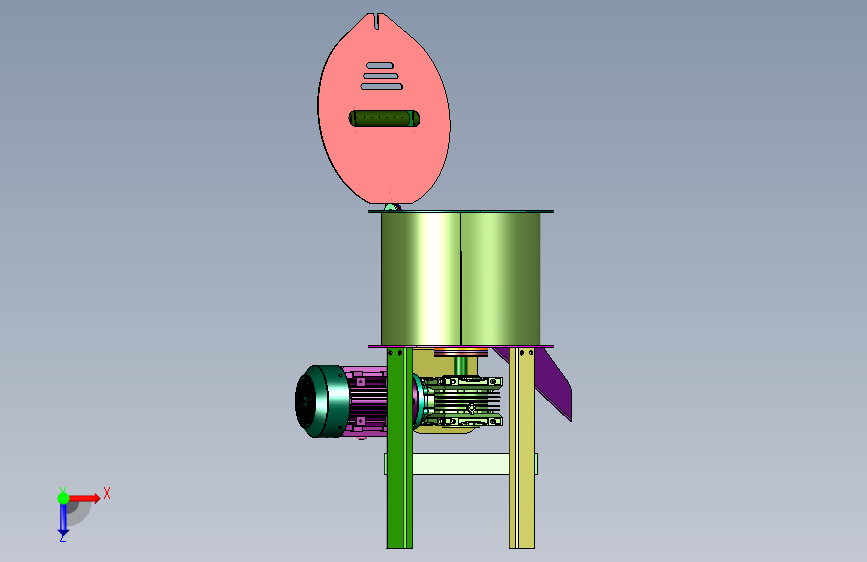This screenshot has height=562, width=867.
Task: Select the bottom vent slot in the lid
Action: [382, 86]
